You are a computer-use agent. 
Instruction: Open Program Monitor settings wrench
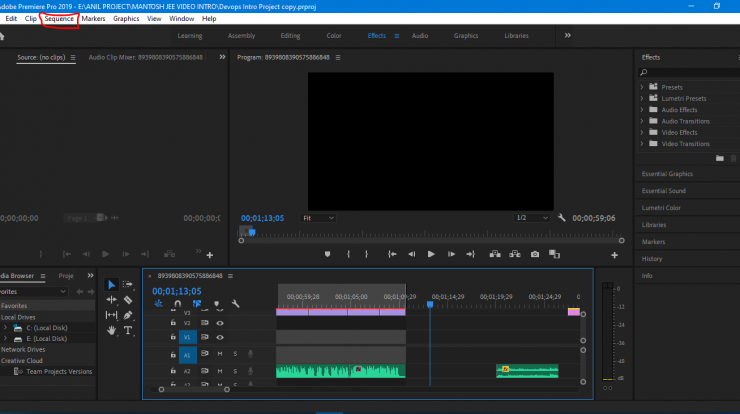pos(562,218)
